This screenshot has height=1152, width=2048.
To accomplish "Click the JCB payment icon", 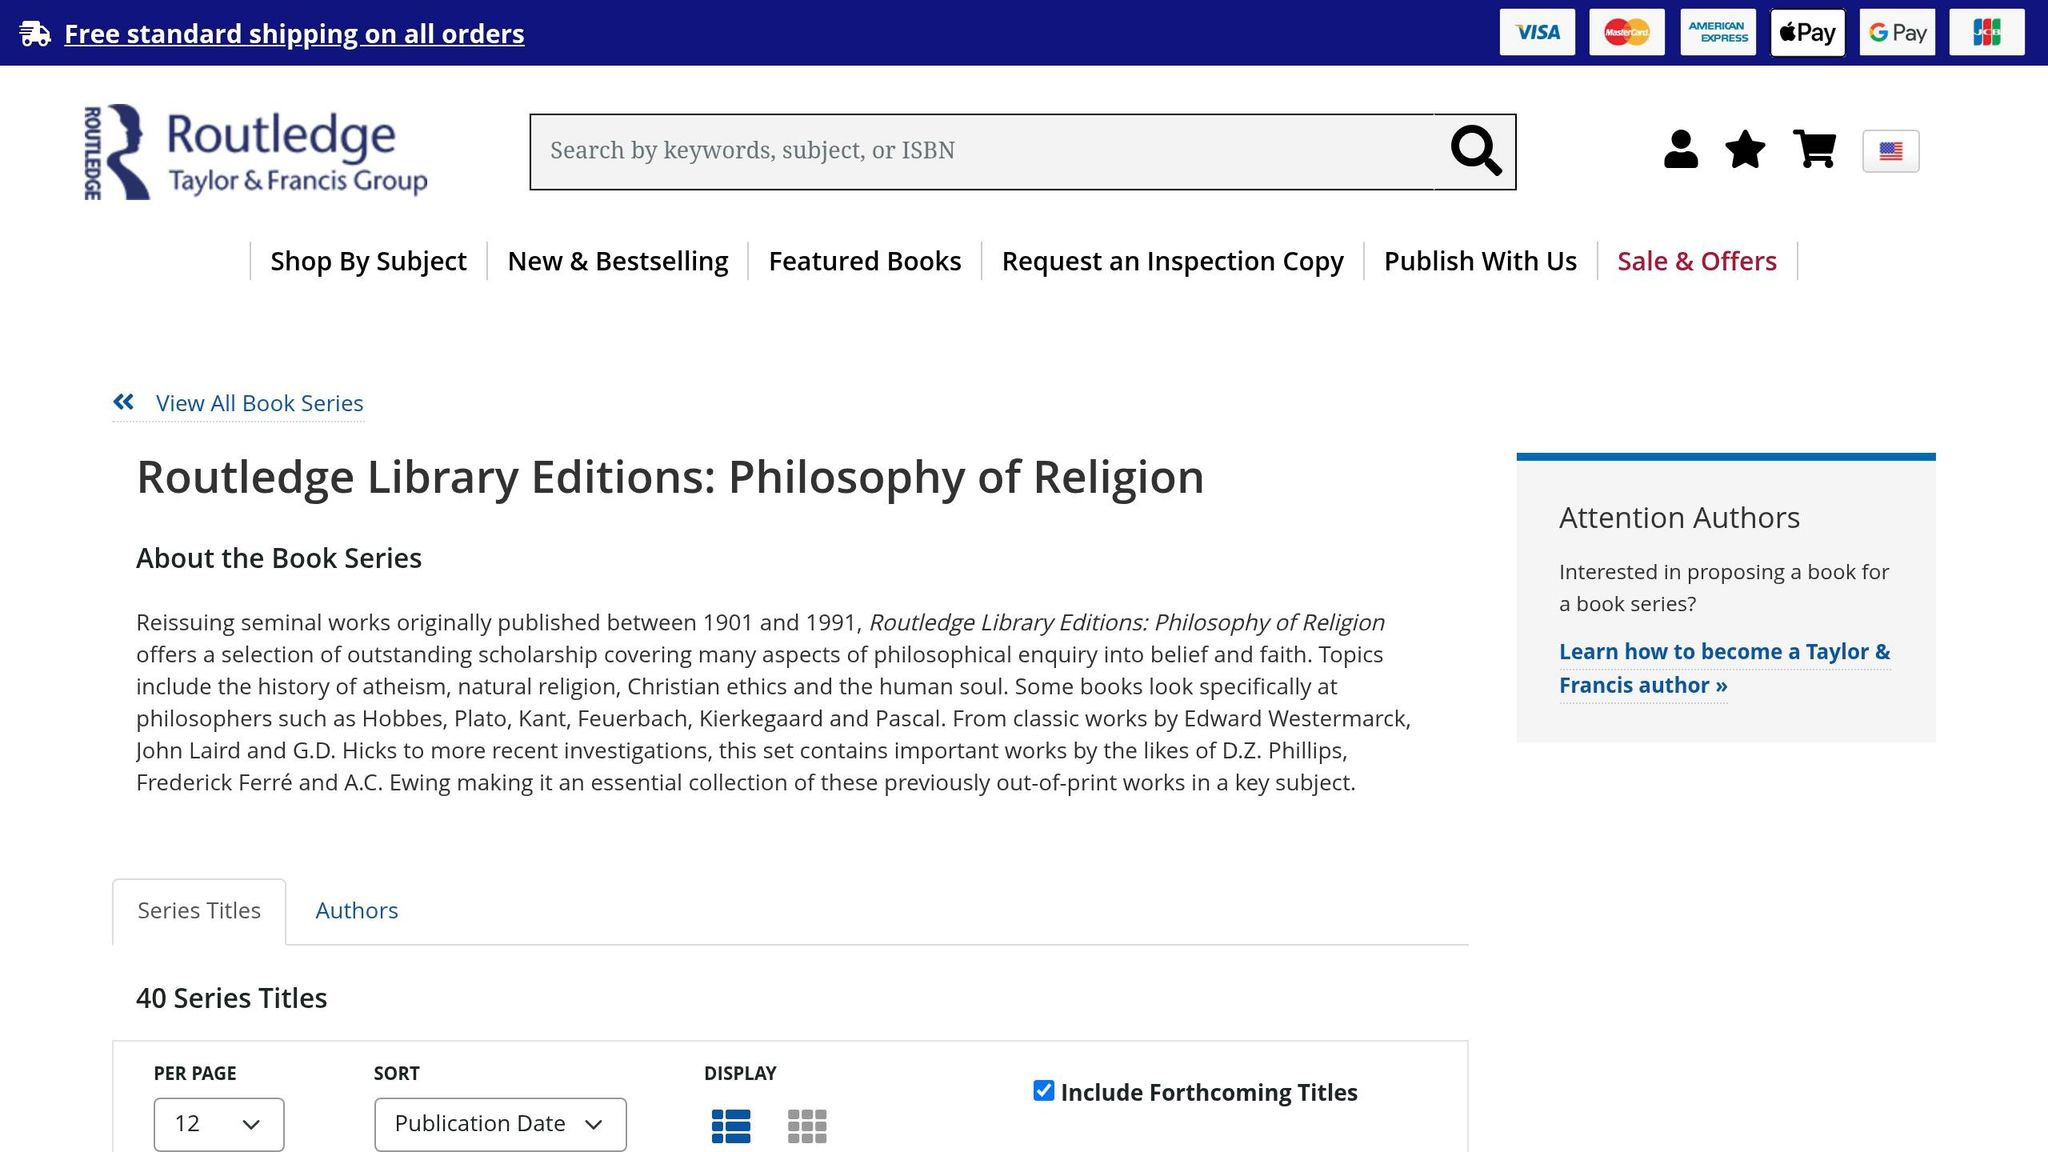I will pos(1987,33).
